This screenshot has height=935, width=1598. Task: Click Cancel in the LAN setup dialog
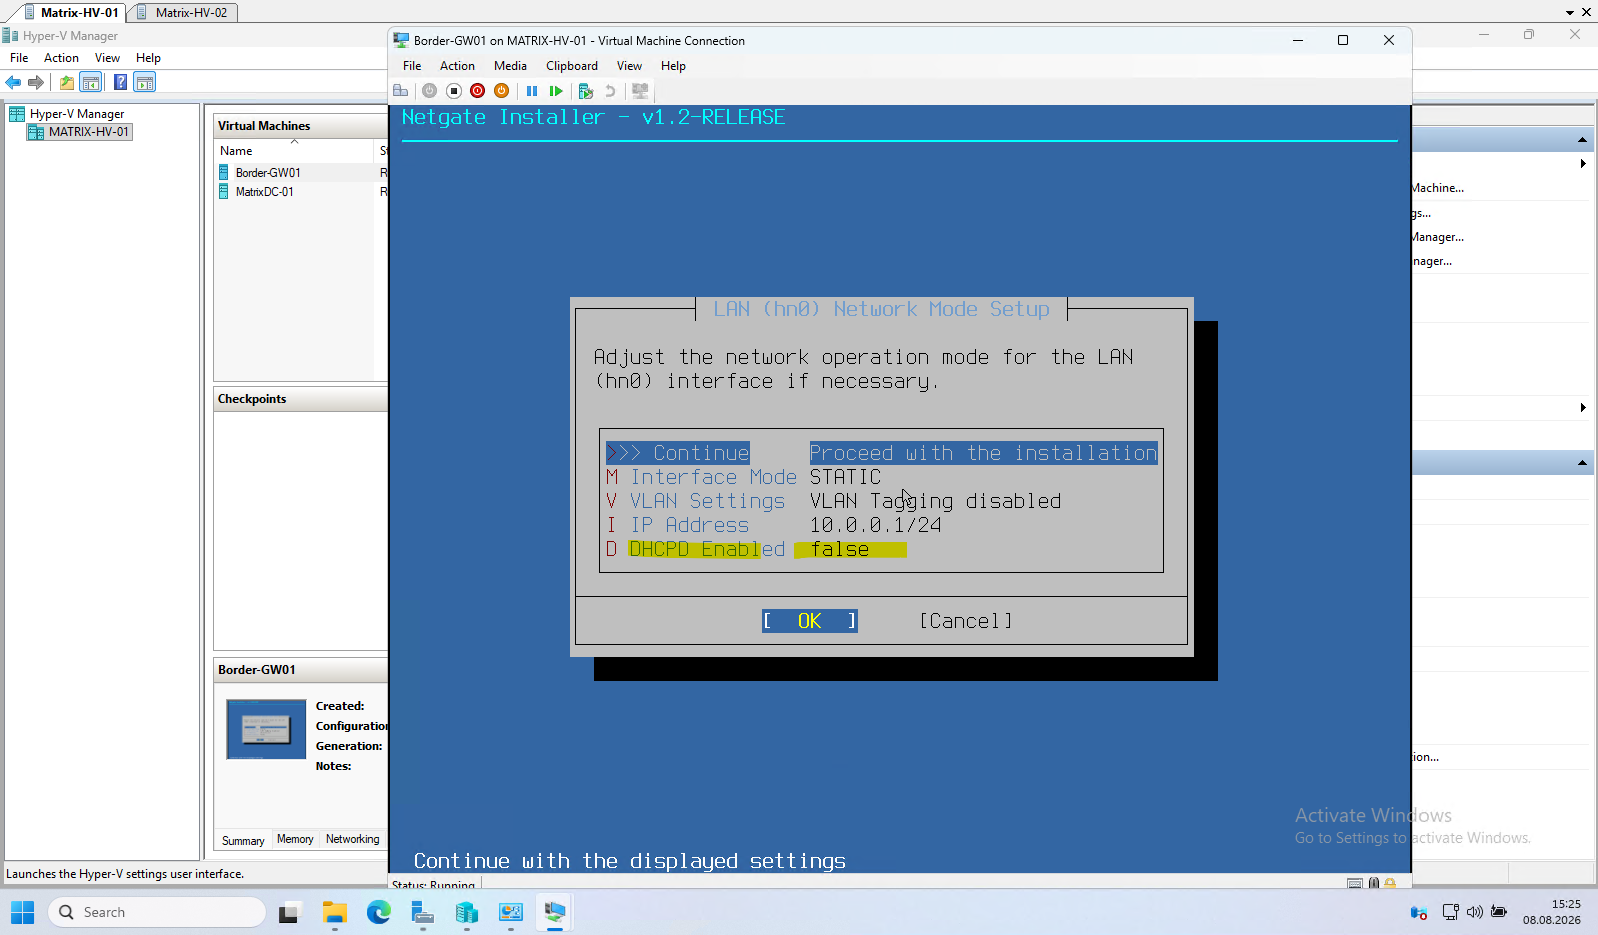click(x=966, y=621)
